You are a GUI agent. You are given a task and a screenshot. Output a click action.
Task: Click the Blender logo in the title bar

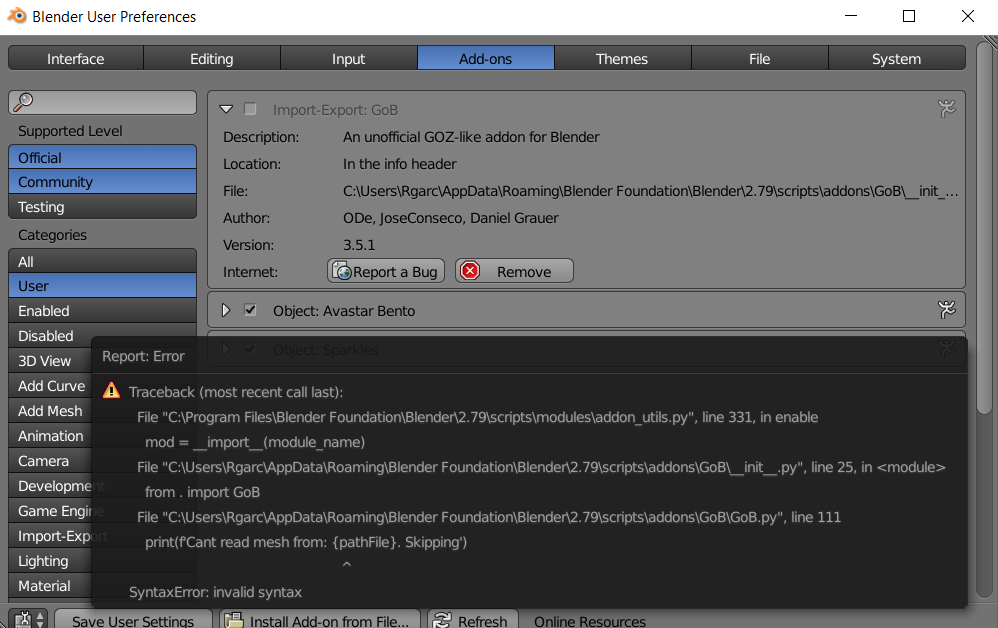point(17,16)
